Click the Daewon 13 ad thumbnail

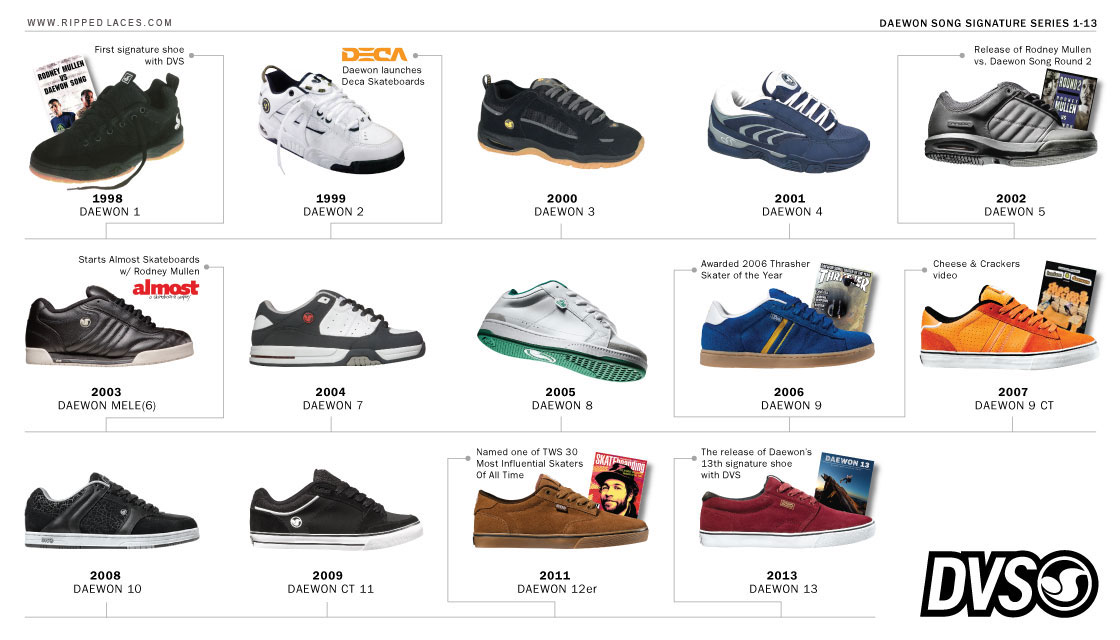(x=845, y=482)
